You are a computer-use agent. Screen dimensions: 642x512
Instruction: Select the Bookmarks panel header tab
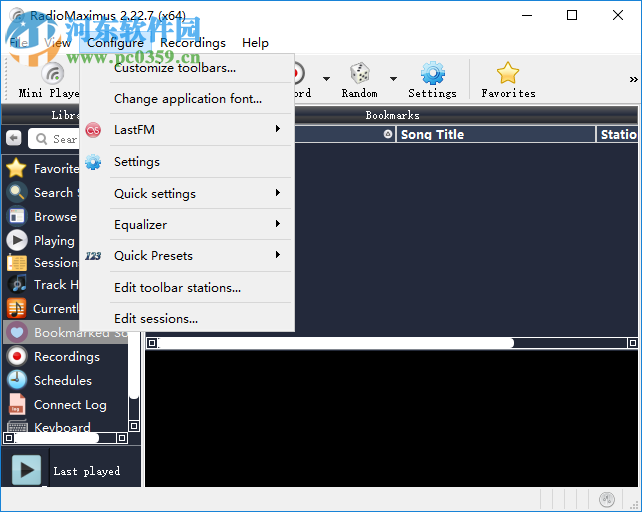coord(392,115)
